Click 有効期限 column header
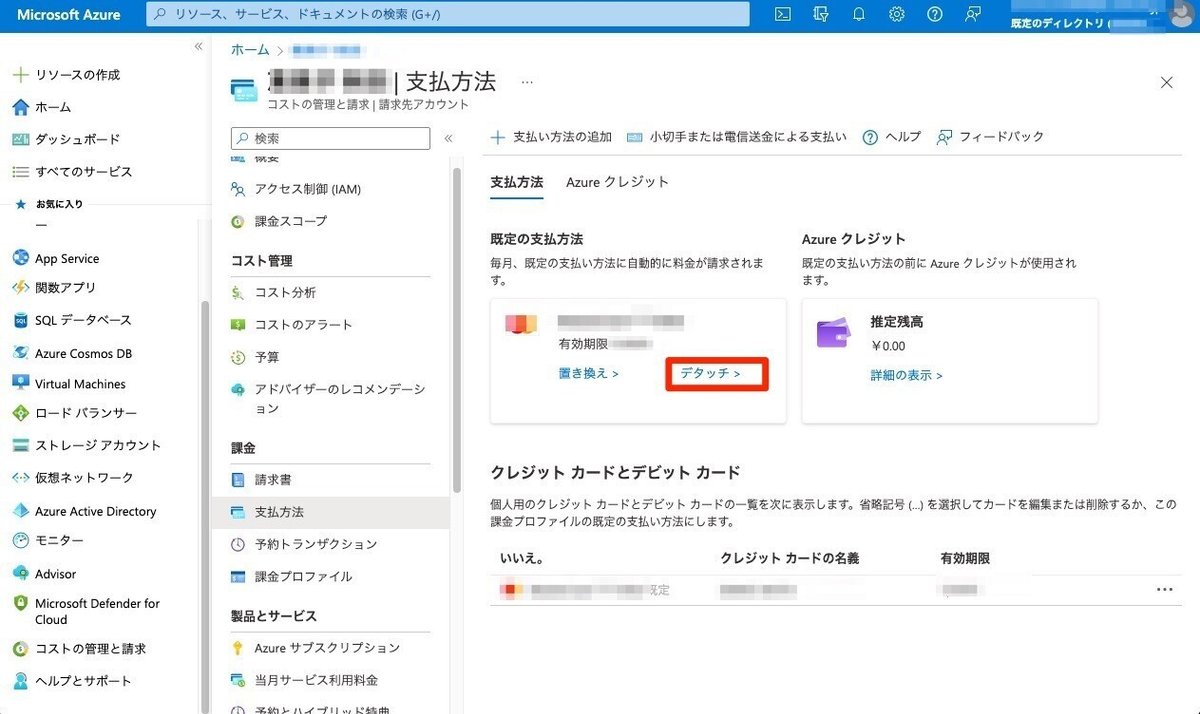 click(965, 558)
